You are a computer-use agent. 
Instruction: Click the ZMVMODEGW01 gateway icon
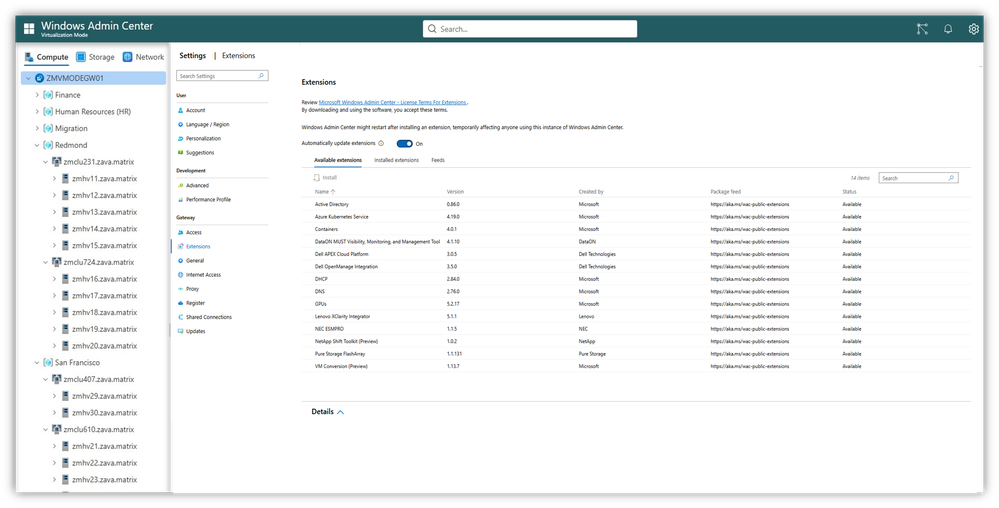point(40,78)
